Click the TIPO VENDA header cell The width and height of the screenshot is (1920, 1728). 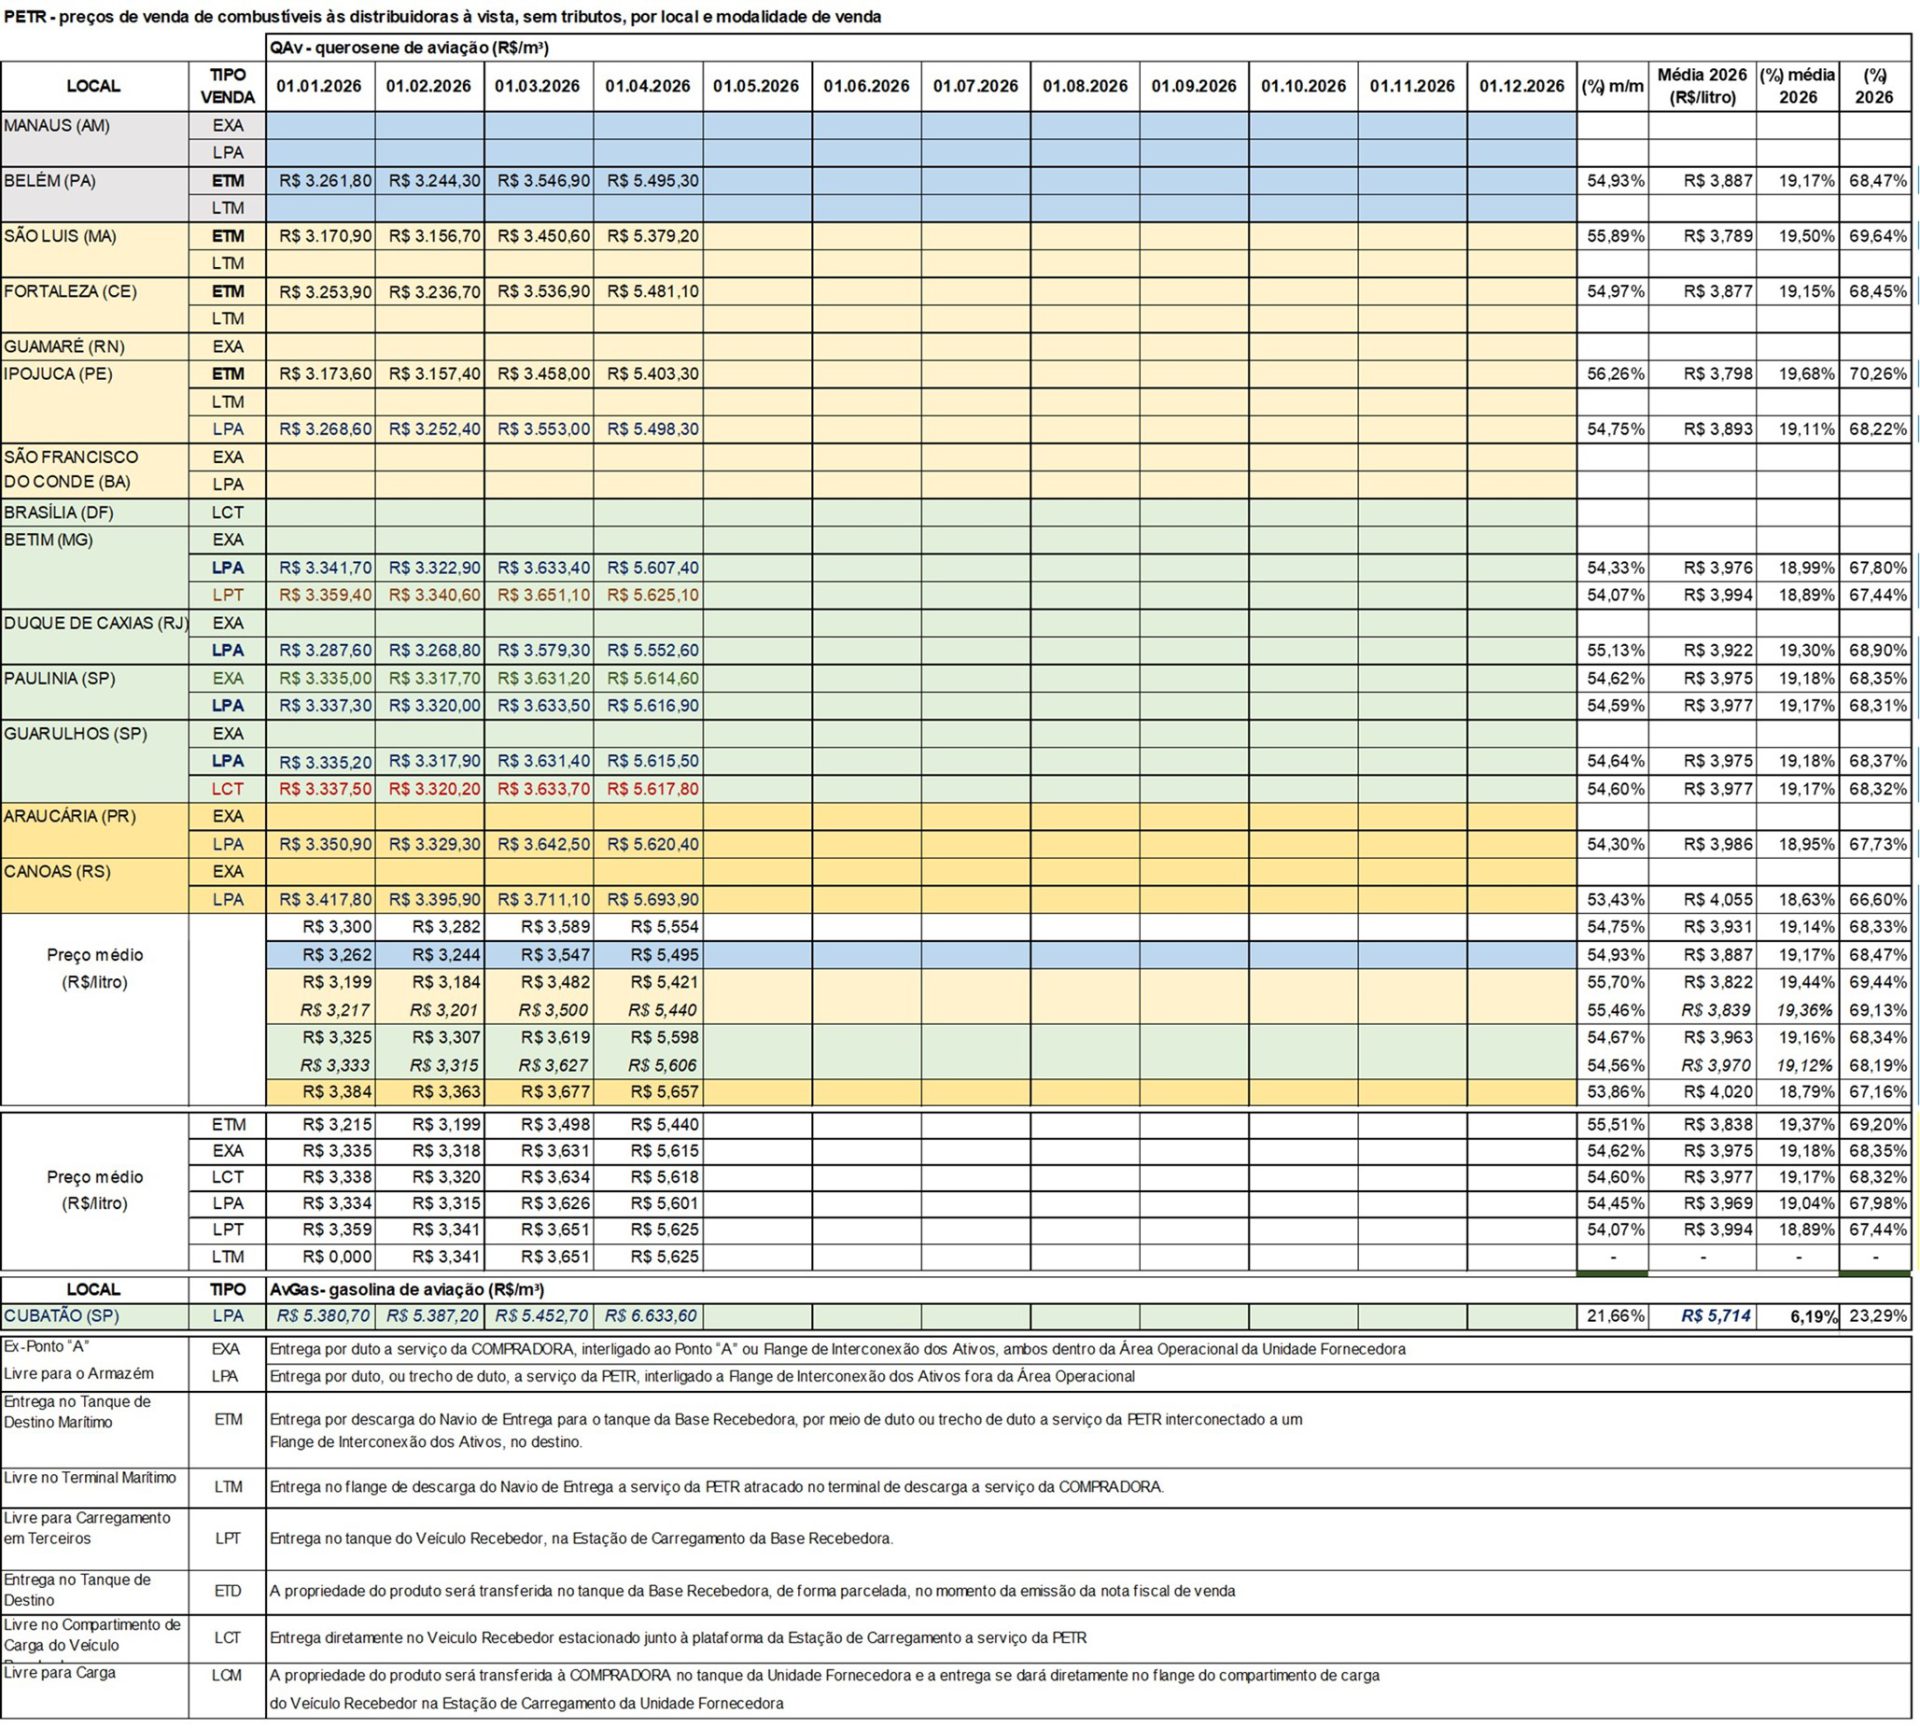coord(227,86)
